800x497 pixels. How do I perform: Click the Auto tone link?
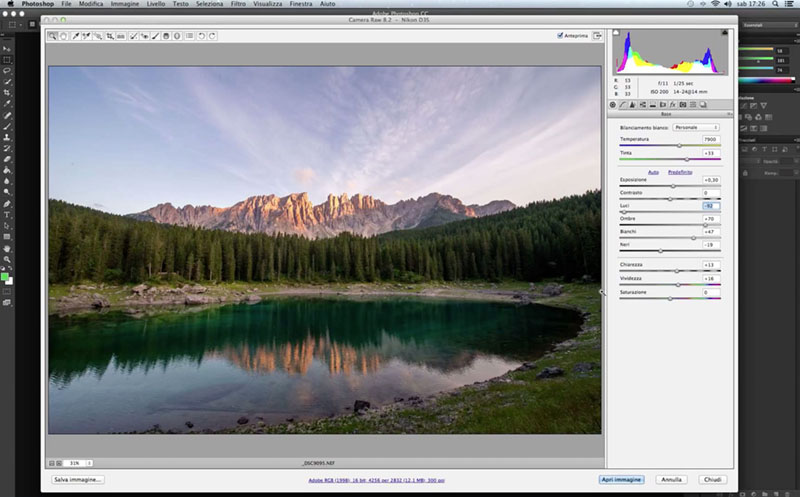pyautogui.click(x=653, y=172)
